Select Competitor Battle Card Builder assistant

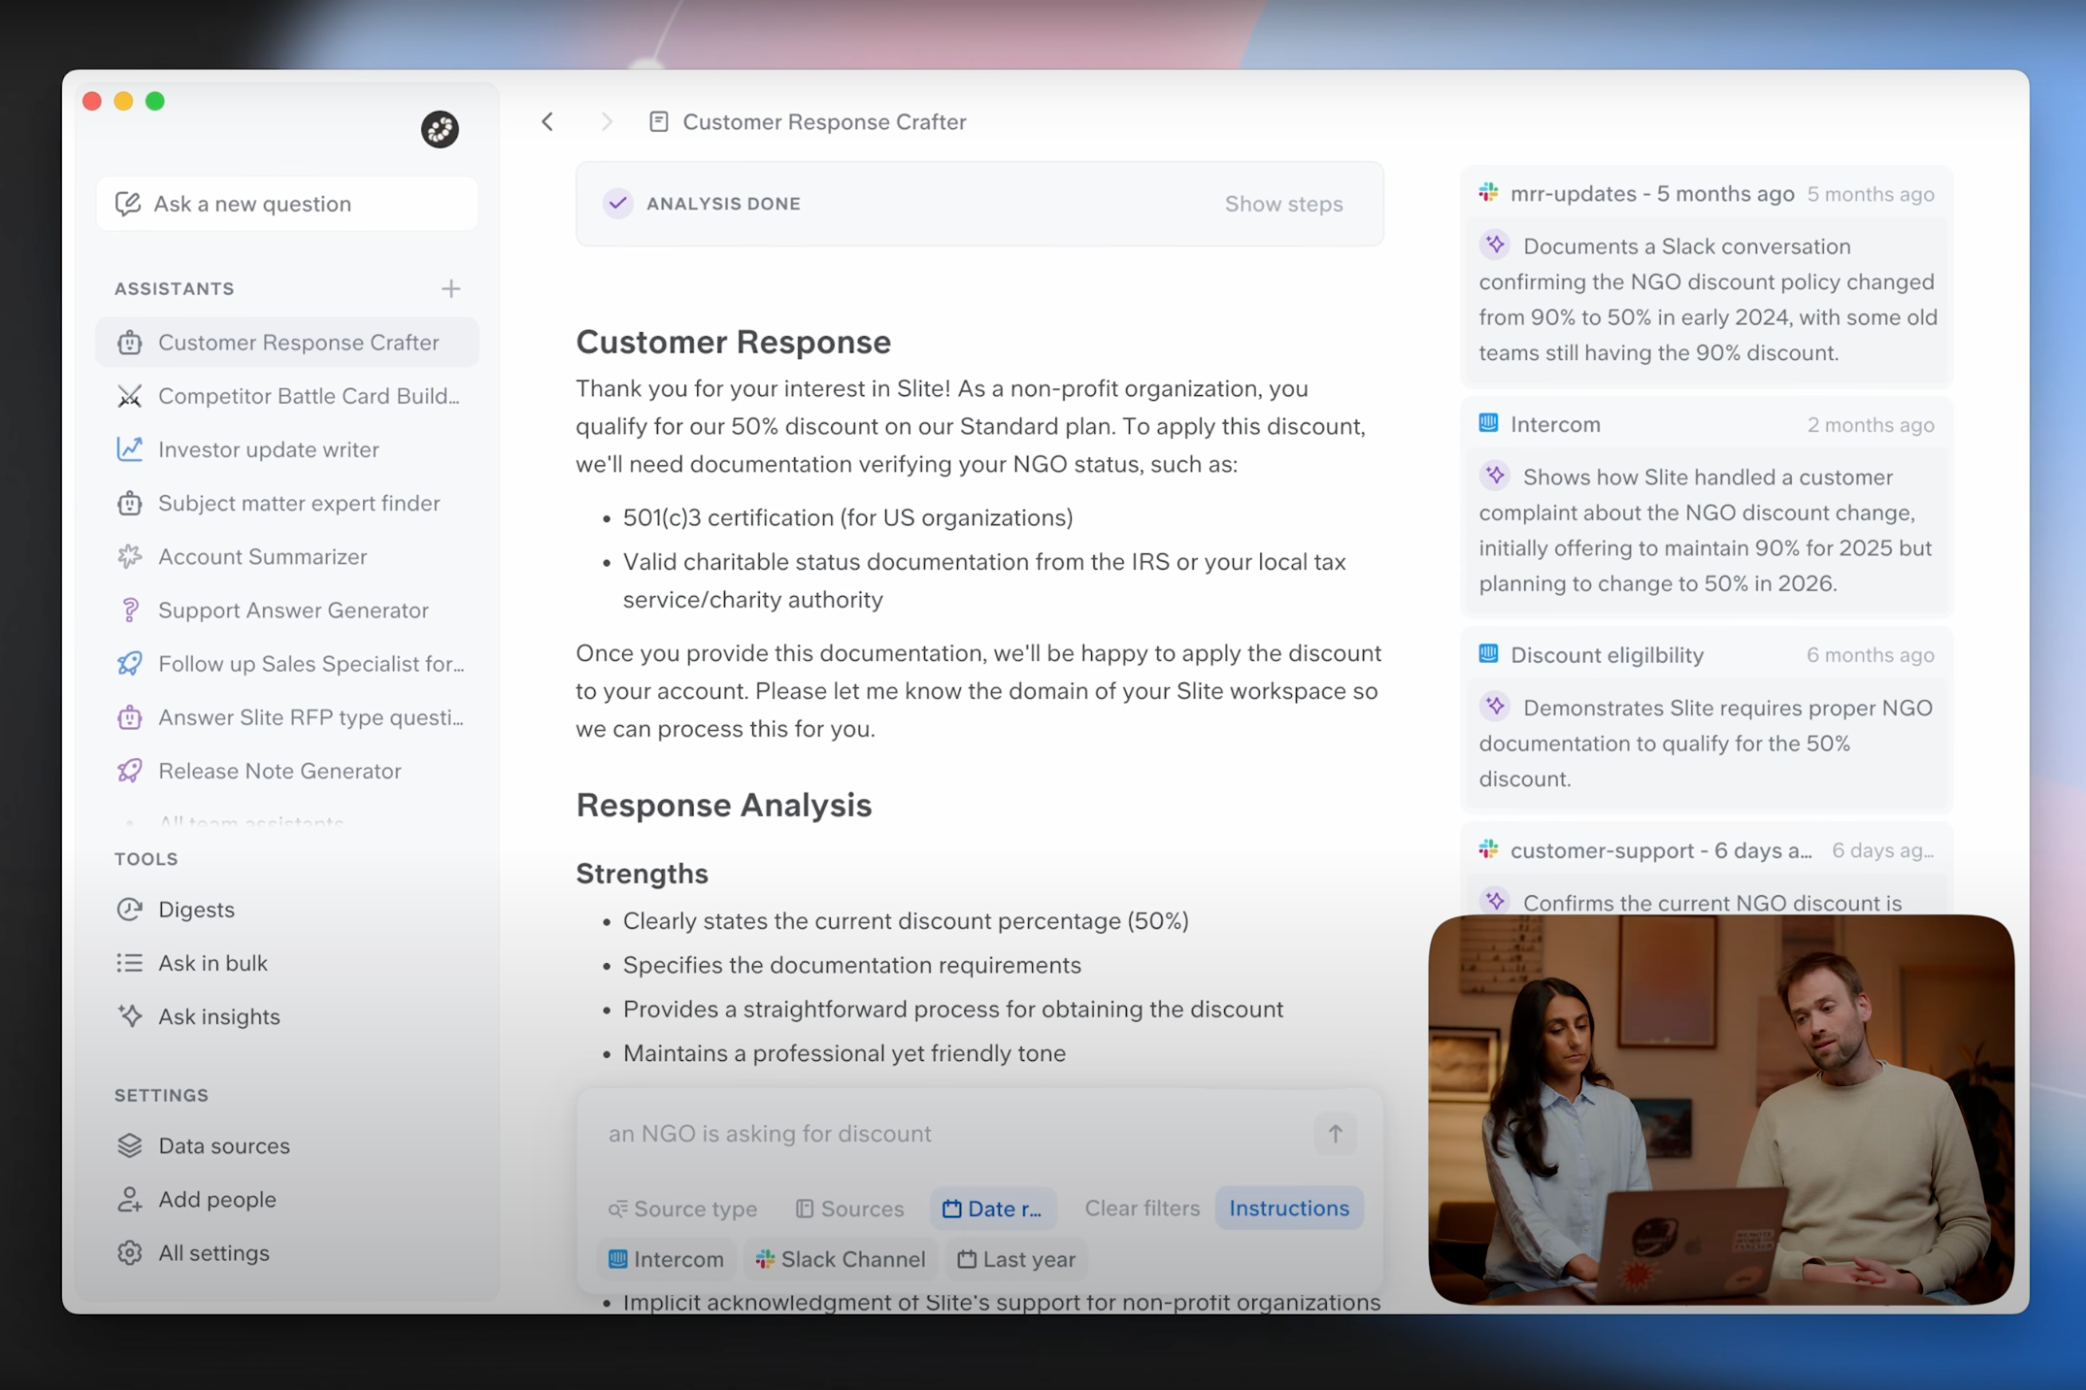tap(308, 396)
